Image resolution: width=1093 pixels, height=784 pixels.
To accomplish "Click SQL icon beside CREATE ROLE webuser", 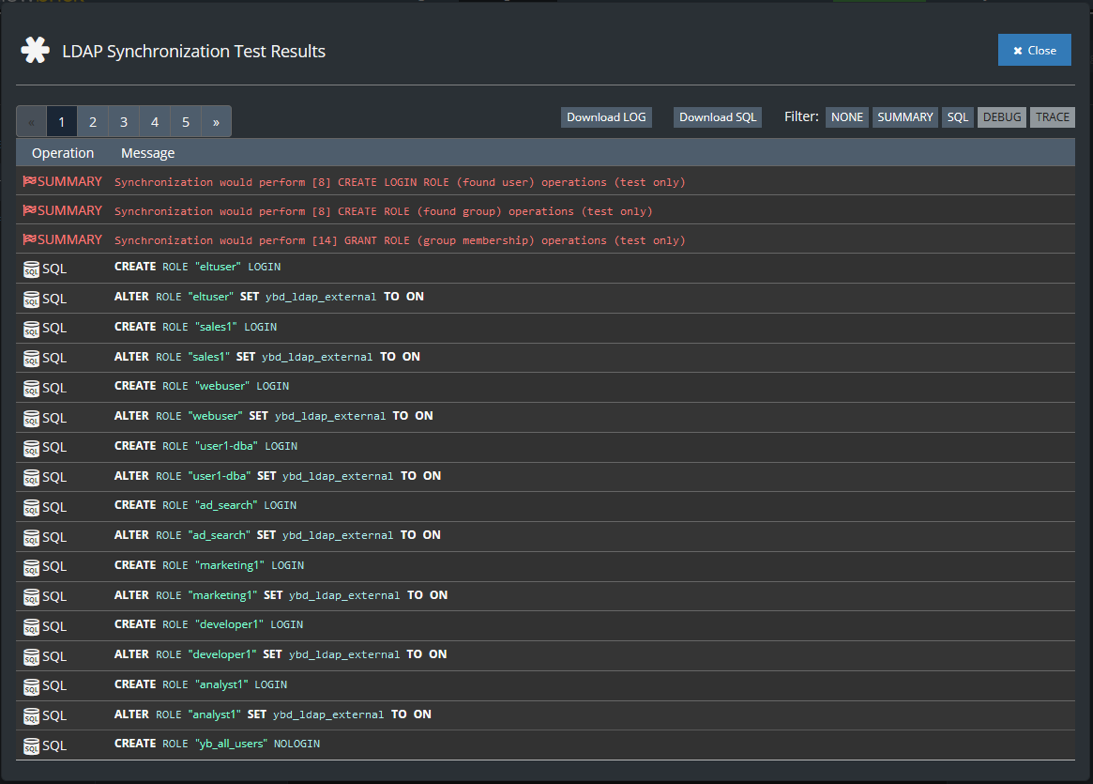I will (31, 388).
